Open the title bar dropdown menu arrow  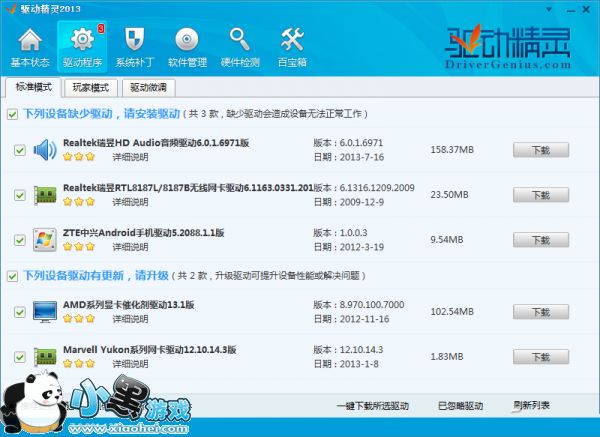pos(549,10)
